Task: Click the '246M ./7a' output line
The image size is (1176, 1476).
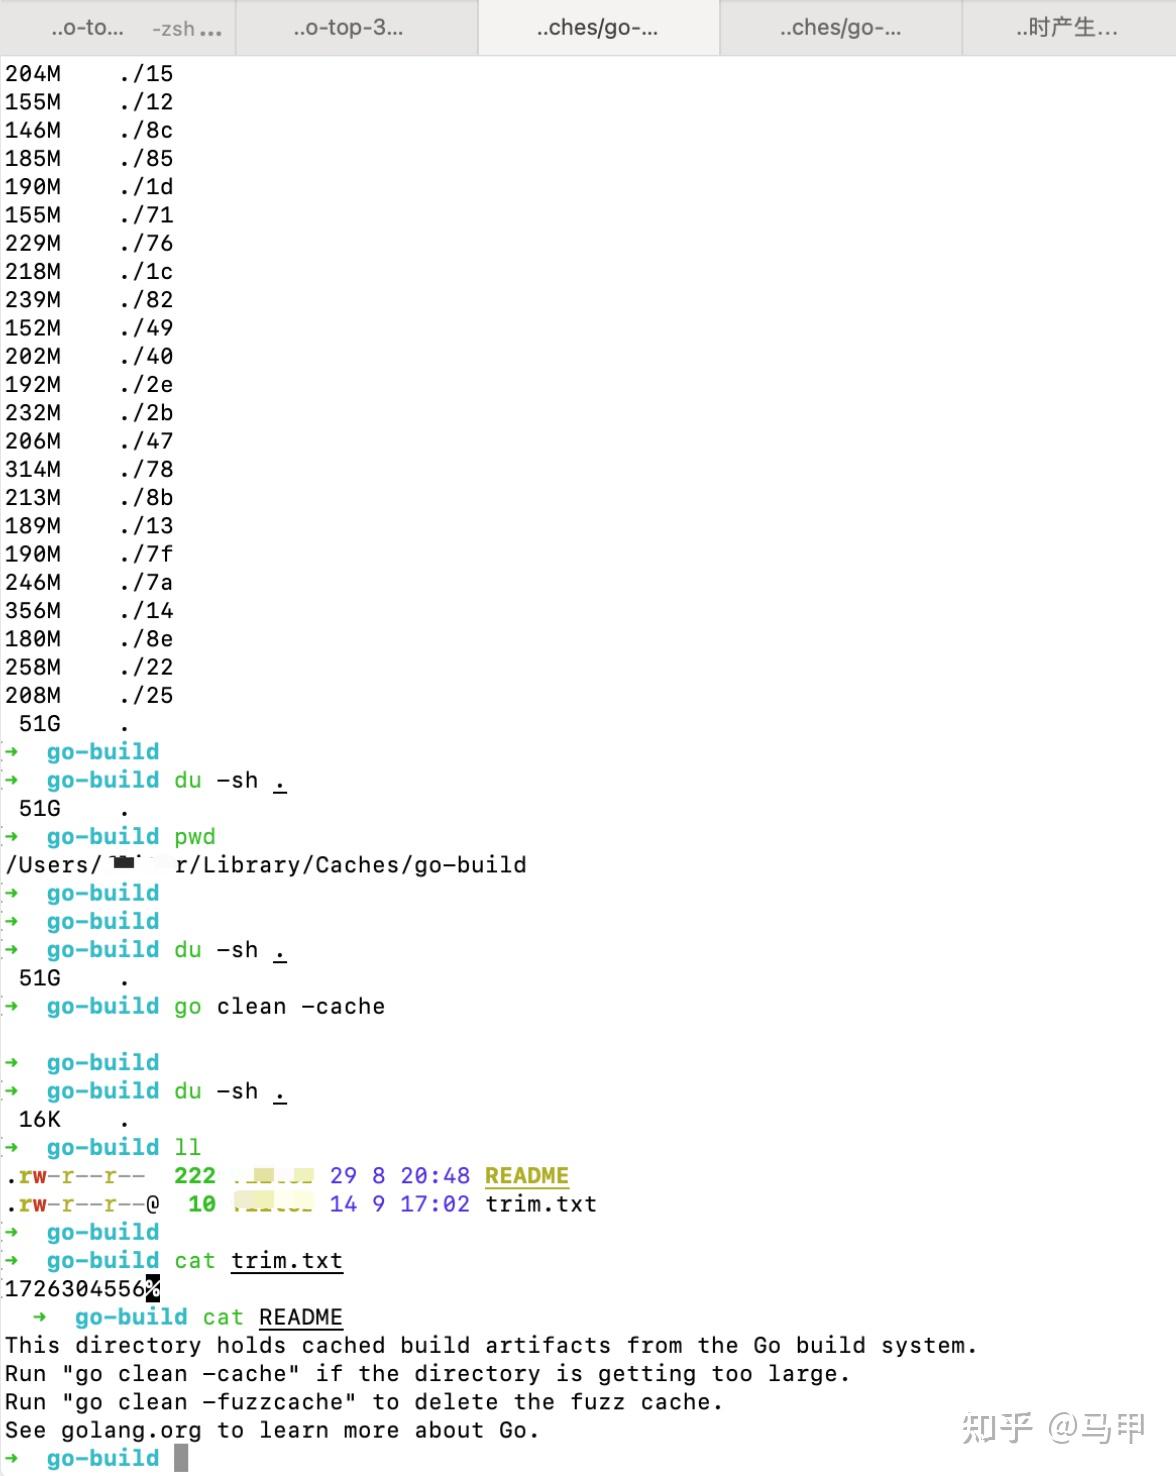Action: (x=89, y=582)
